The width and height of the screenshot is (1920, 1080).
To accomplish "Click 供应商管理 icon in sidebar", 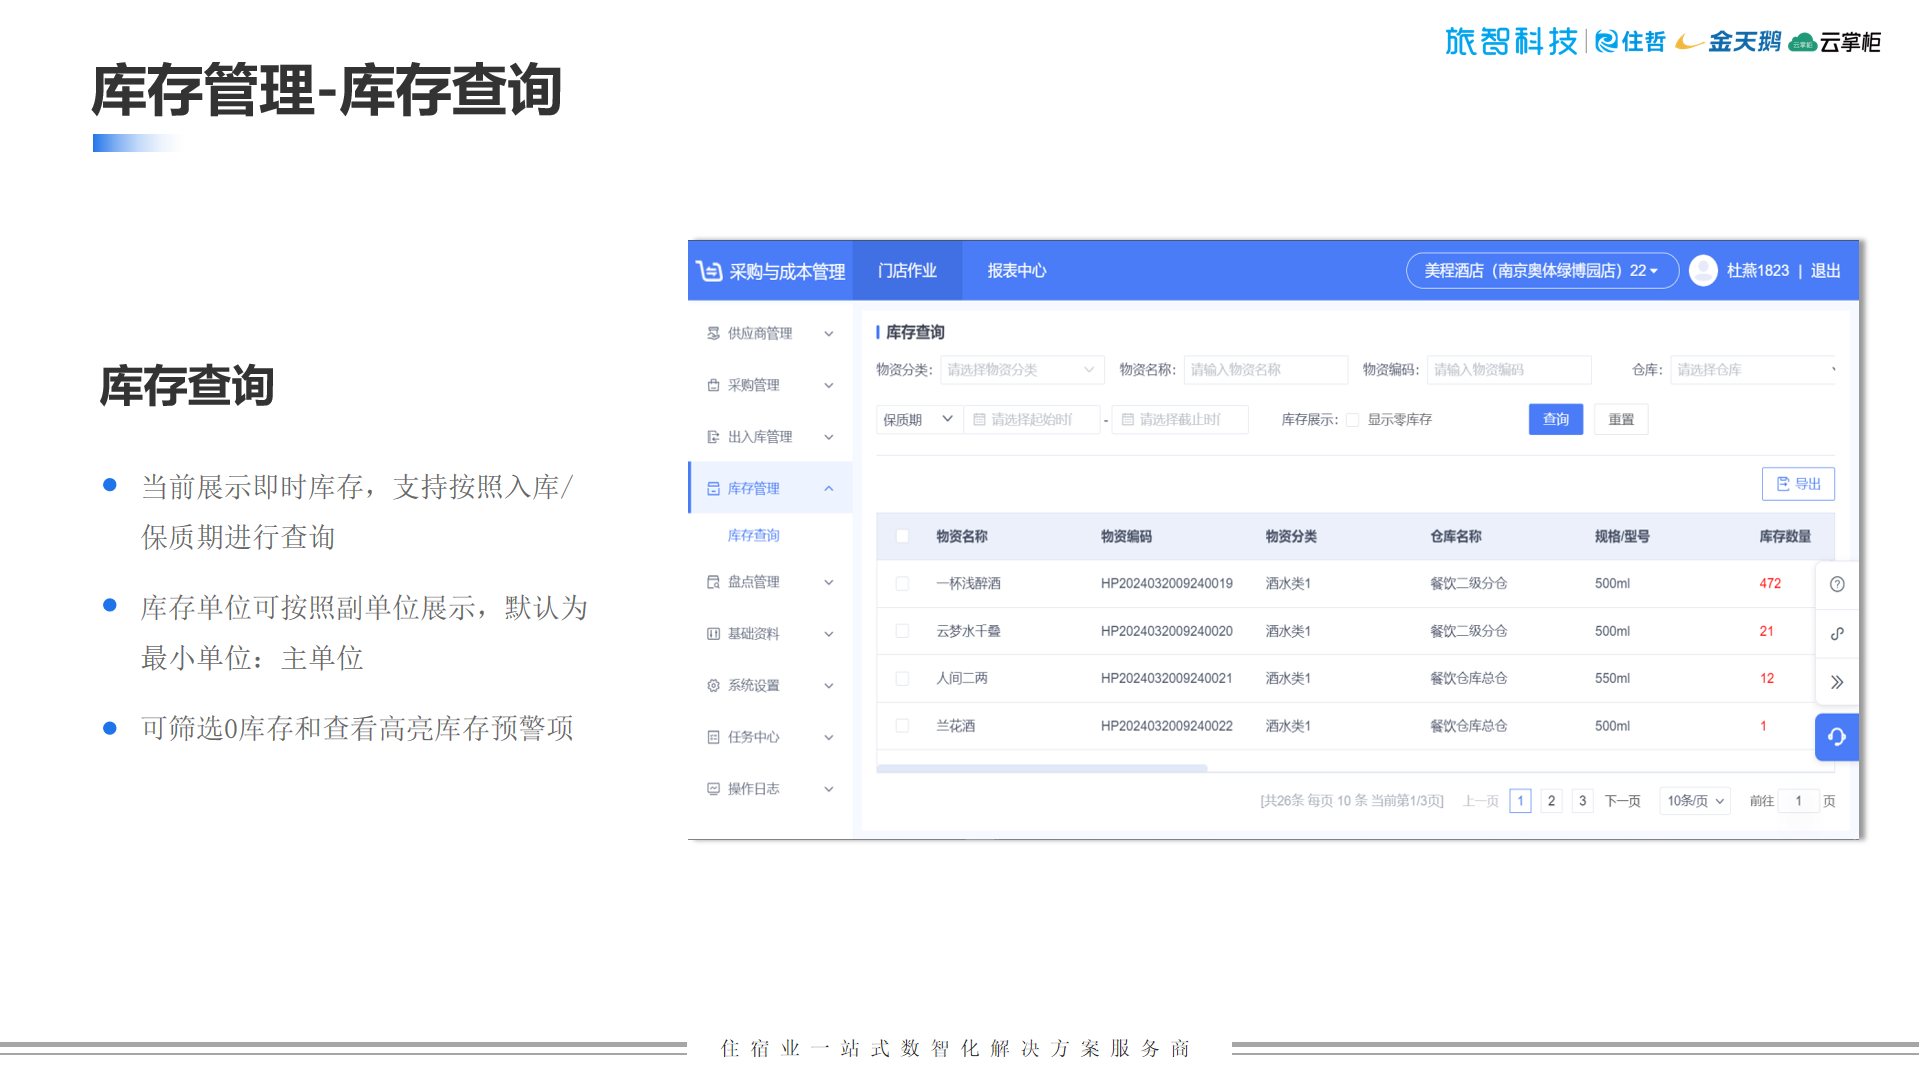I will 713,333.
